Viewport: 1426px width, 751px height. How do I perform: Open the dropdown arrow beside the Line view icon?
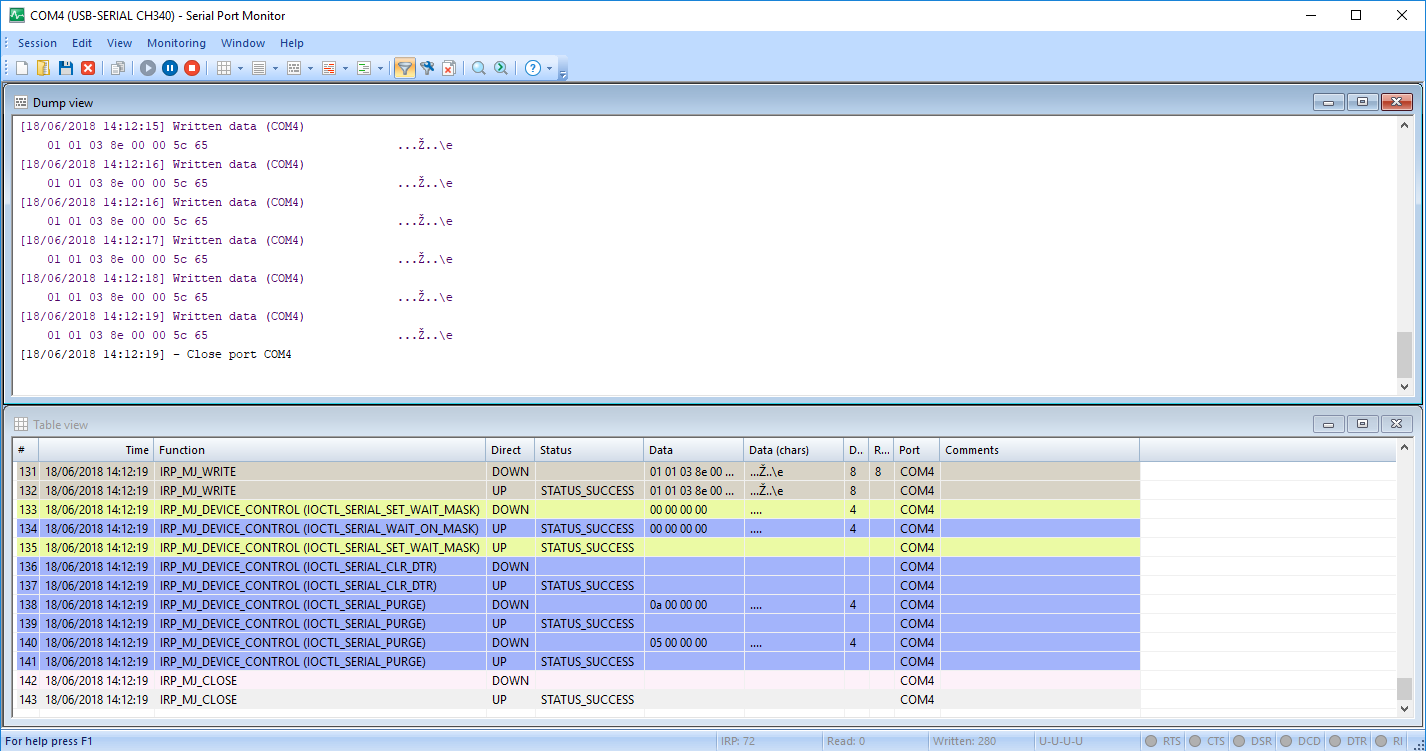coord(275,68)
